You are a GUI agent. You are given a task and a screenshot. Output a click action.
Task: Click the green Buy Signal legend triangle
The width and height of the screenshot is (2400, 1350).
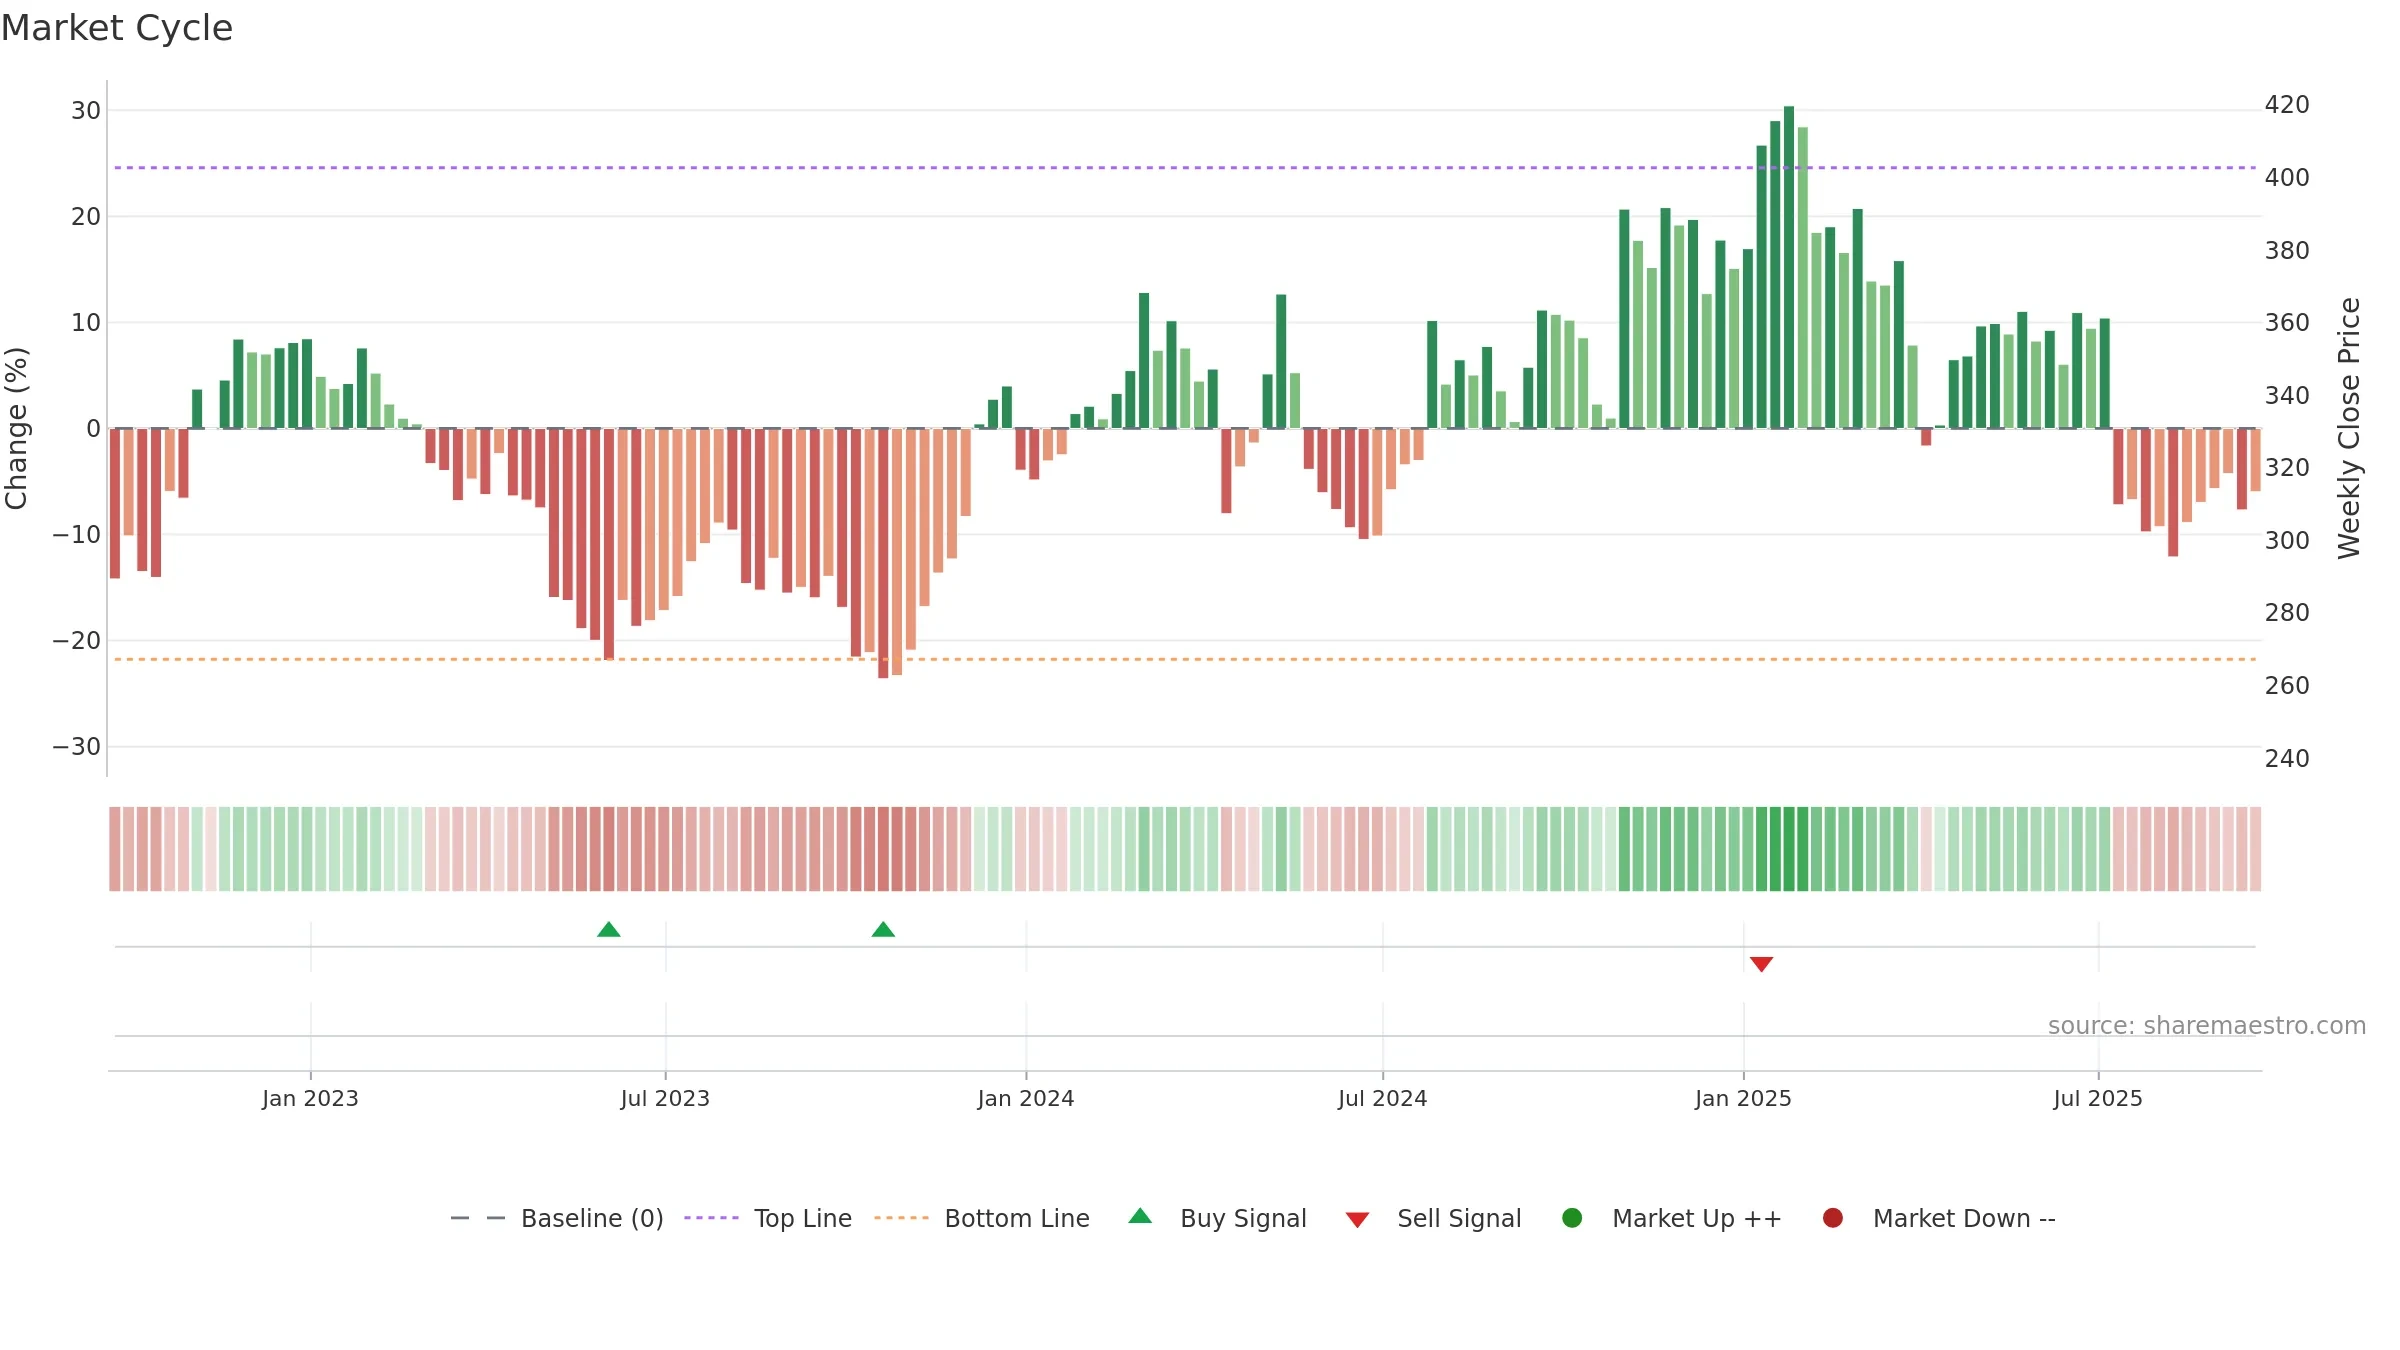click(x=1140, y=1216)
